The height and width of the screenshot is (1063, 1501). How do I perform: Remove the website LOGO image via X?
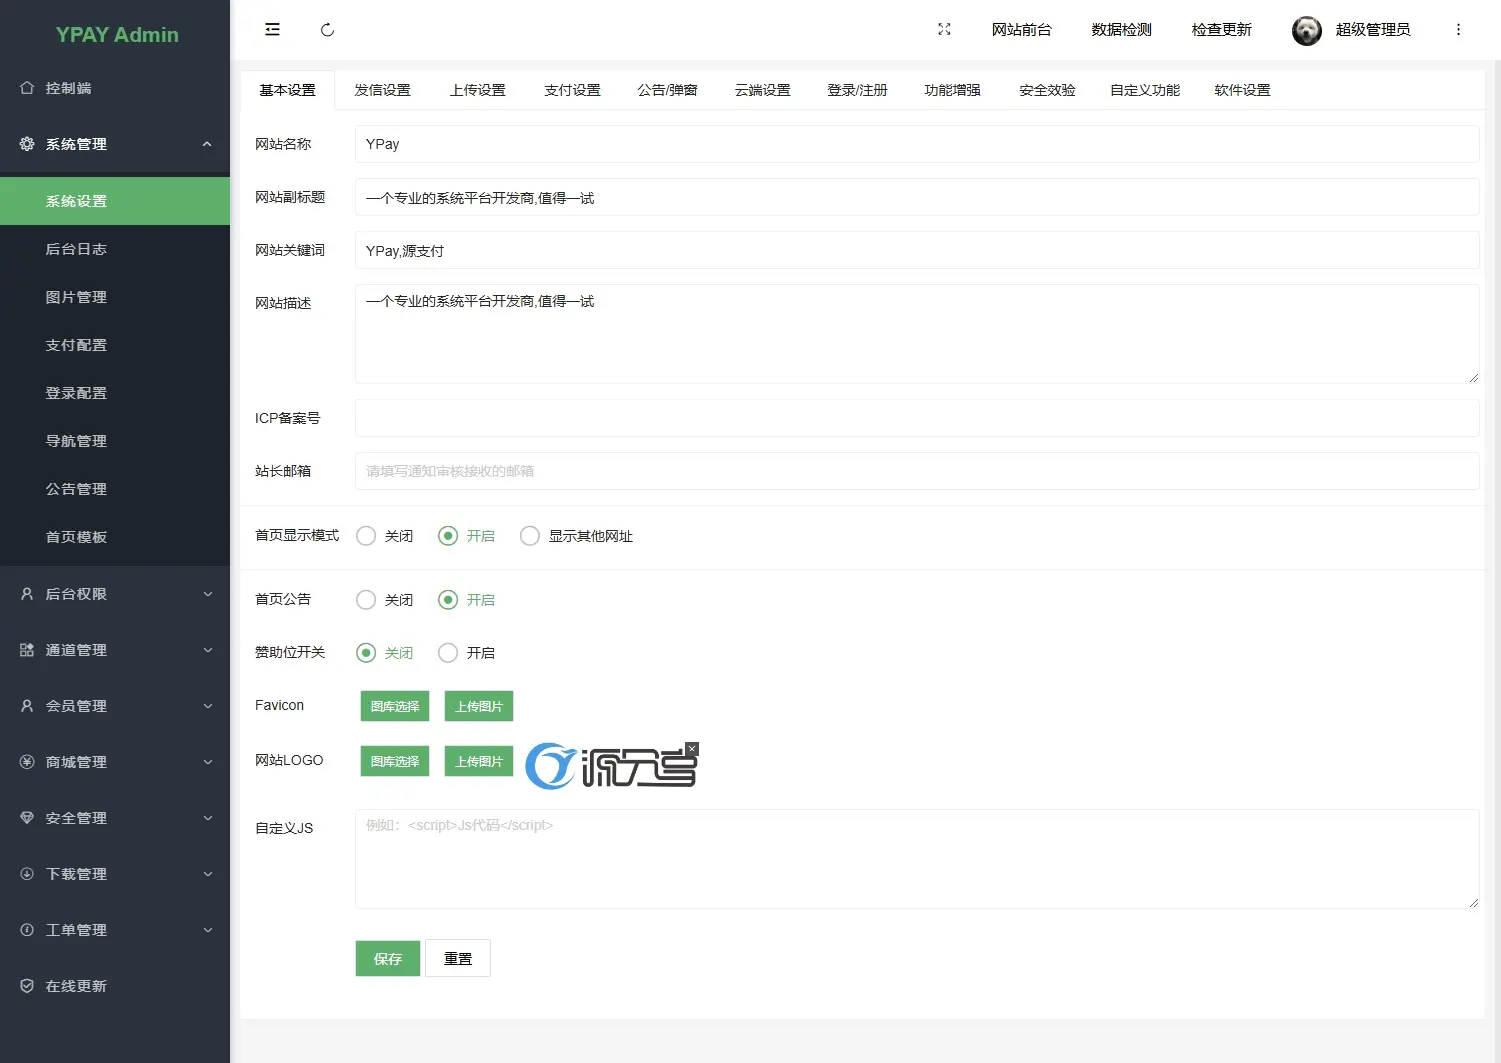[x=692, y=749]
